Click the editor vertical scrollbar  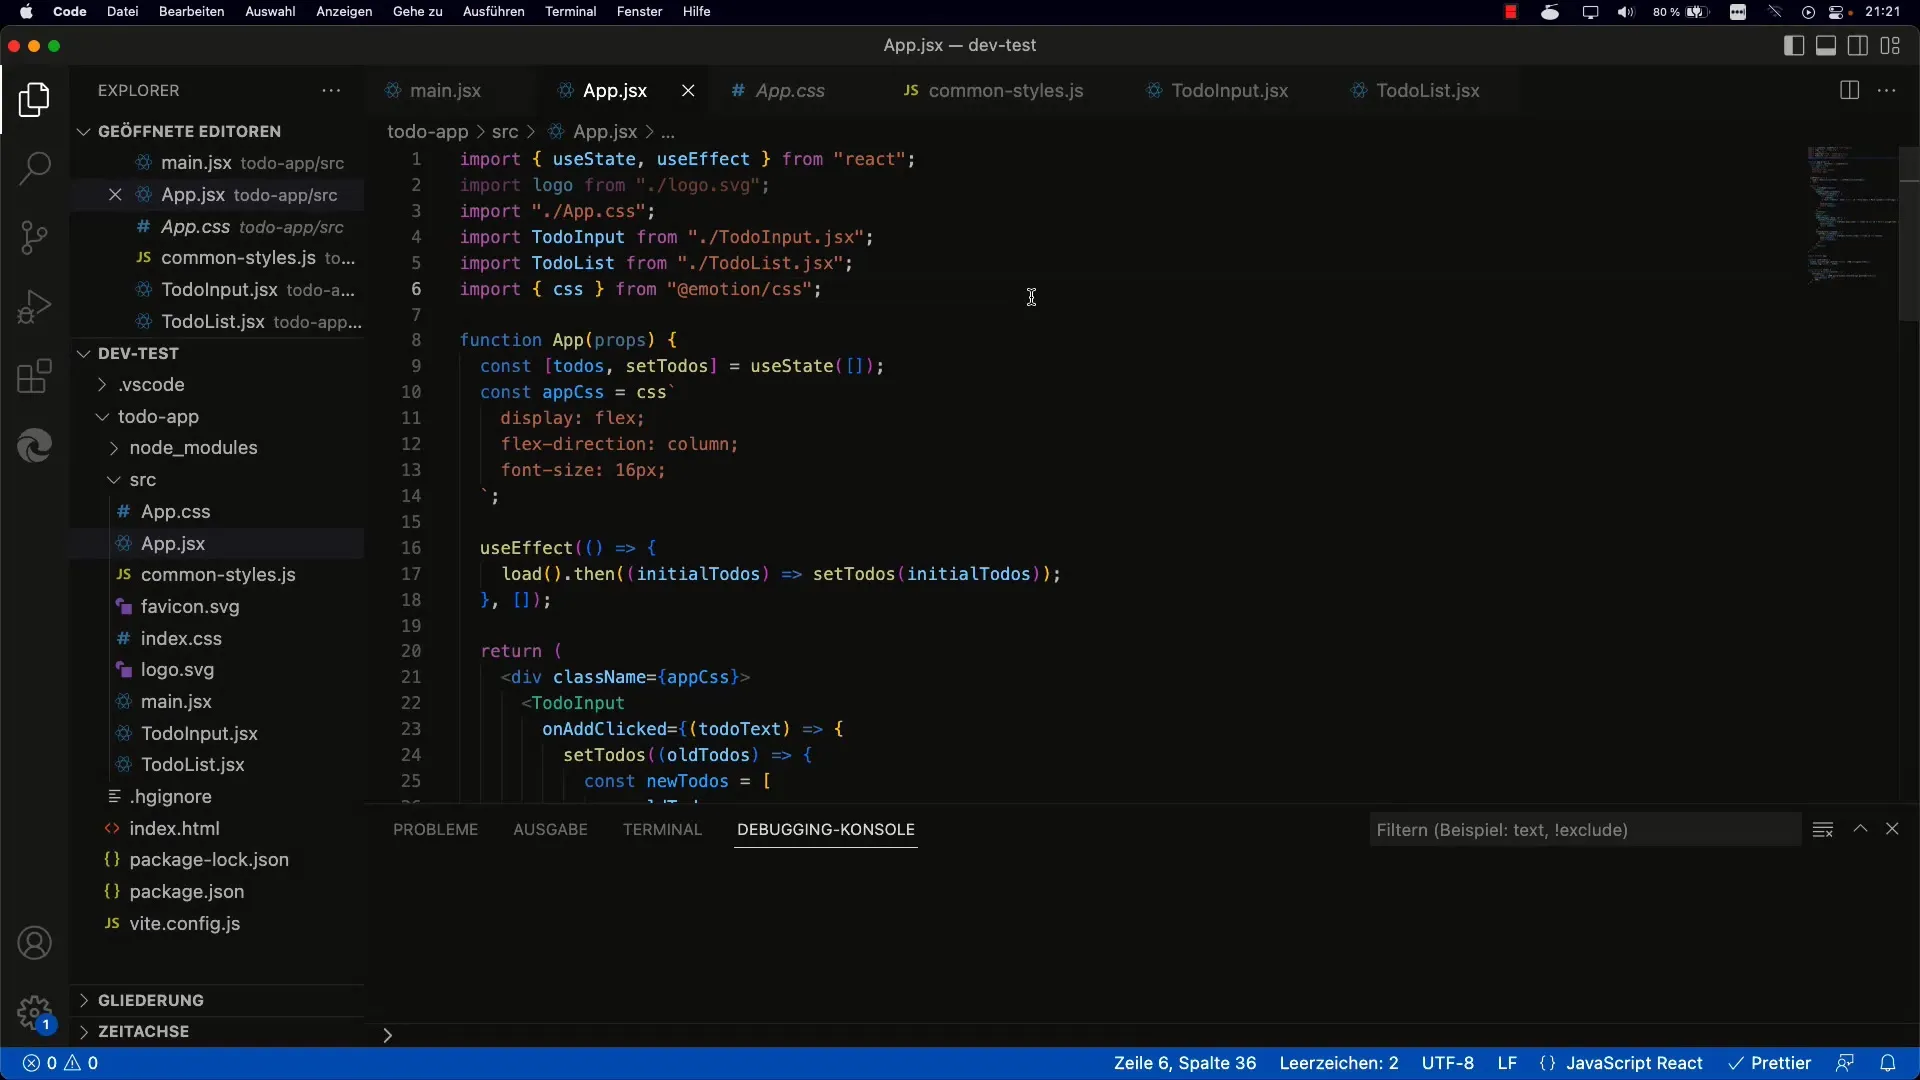coord(1909,234)
